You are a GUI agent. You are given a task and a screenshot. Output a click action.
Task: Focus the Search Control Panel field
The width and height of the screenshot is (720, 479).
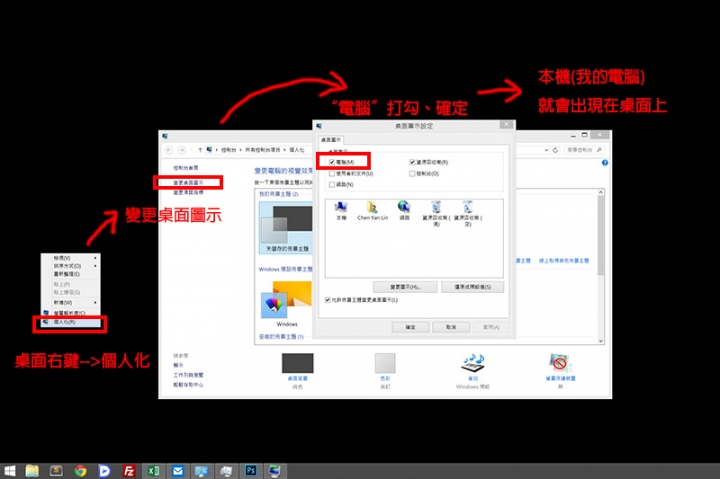584,150
